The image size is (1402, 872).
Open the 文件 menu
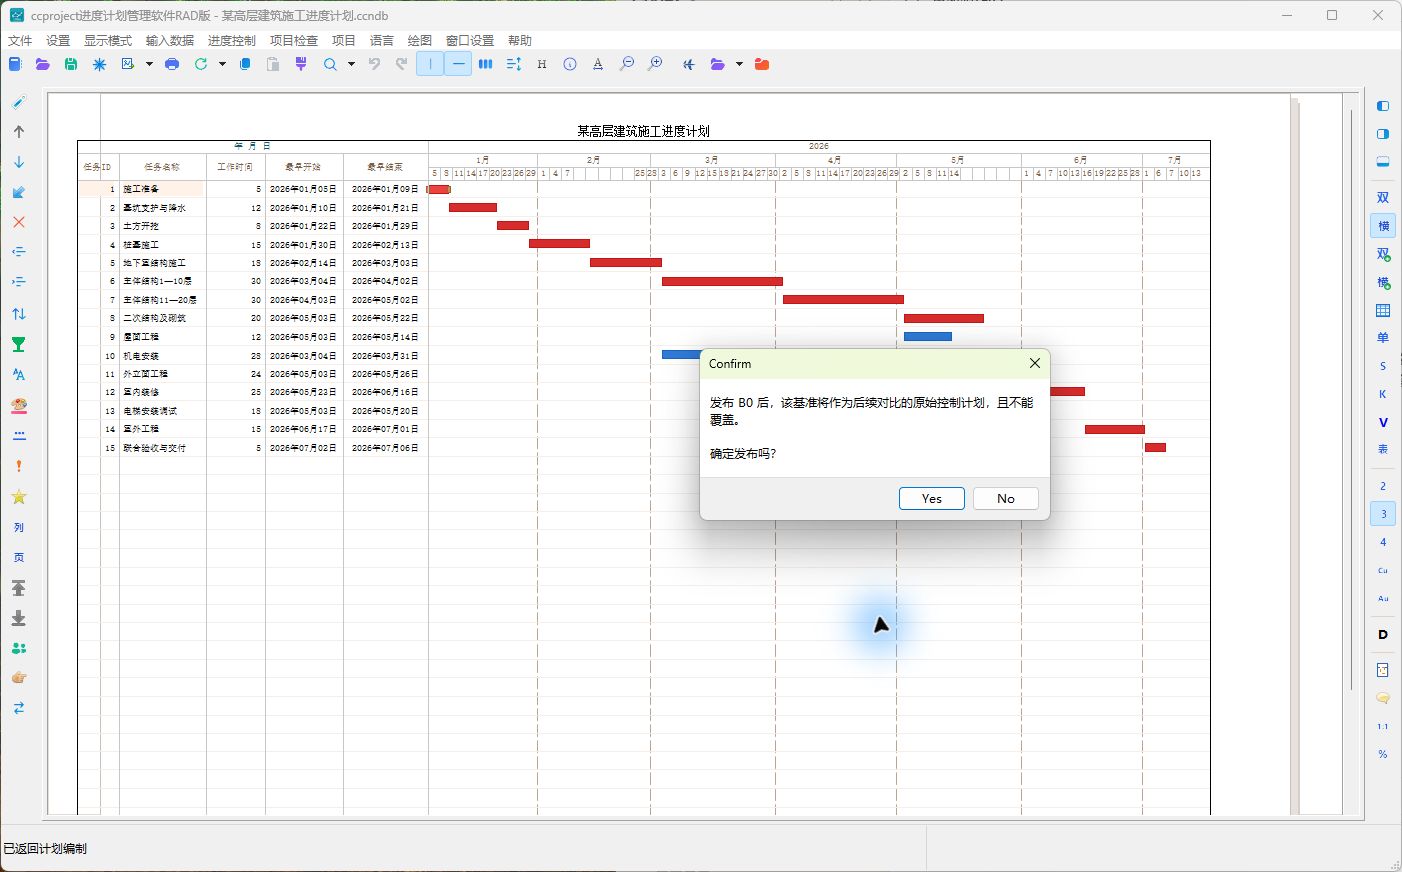click(x=20, y=40)
